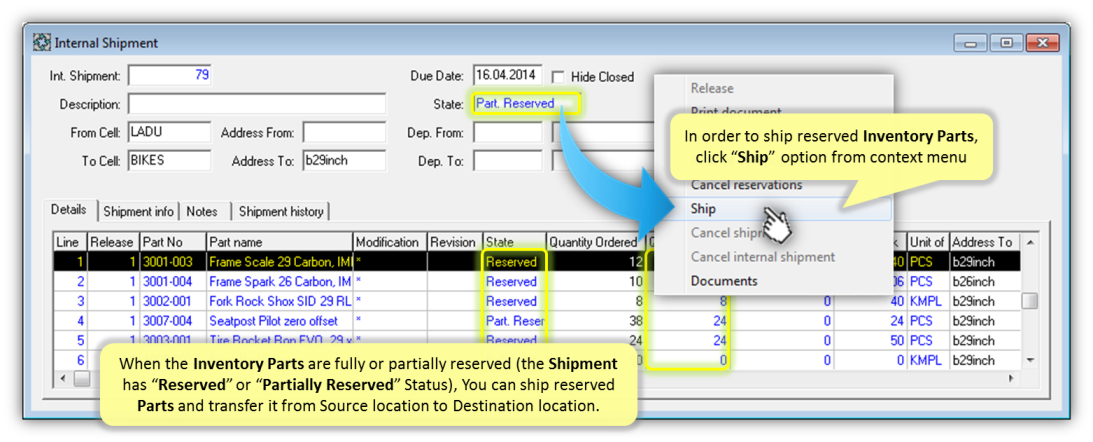
Task: Click the Dep. From field
Action: point(507,132)
